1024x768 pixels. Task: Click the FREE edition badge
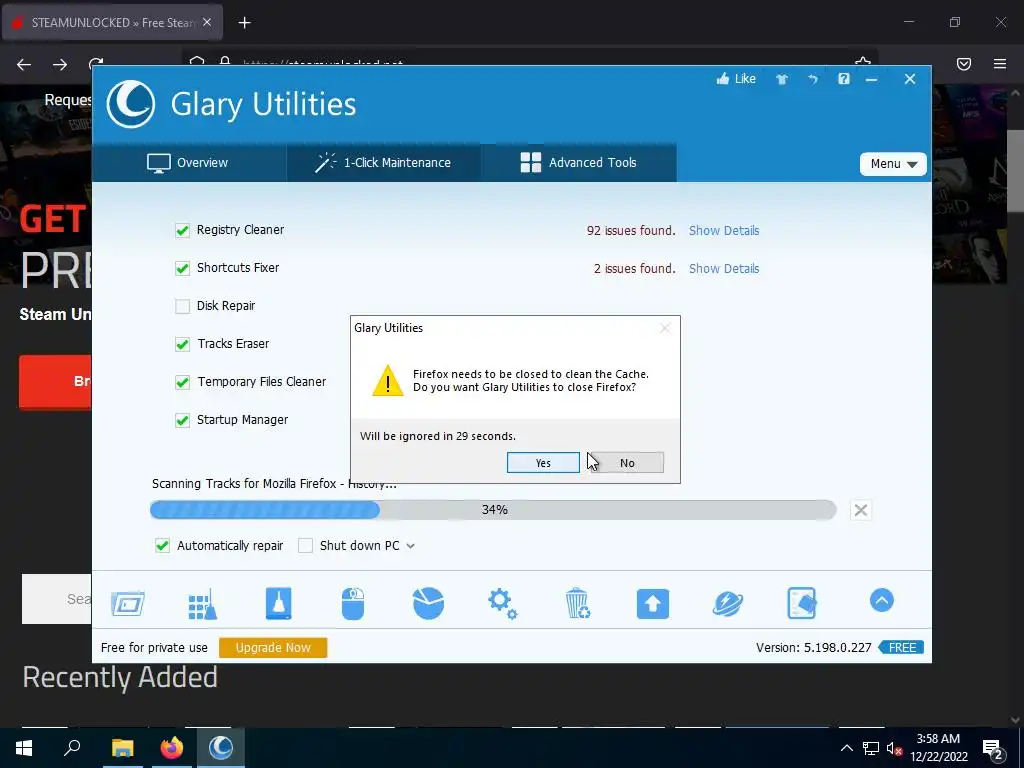pos(901,647)
